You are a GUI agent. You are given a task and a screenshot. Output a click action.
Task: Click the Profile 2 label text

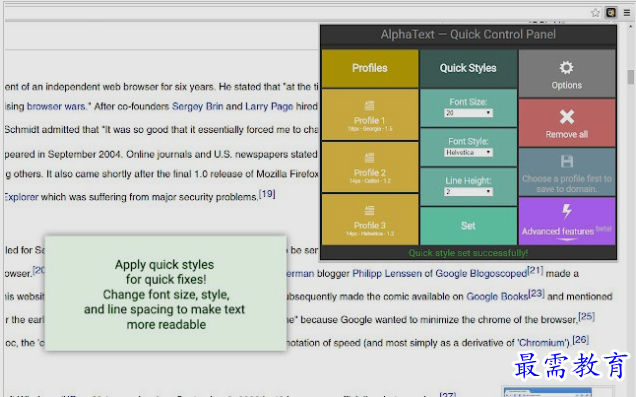[x=370, y=173]
